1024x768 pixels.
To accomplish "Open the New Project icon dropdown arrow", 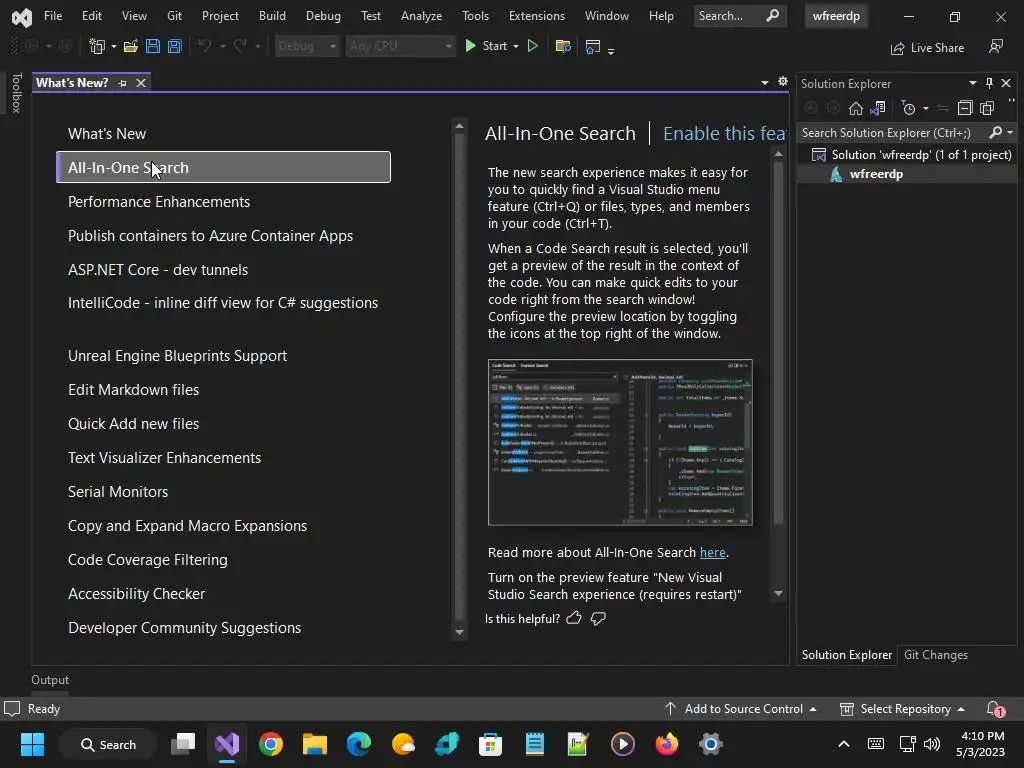I will pyautogui.click(x=114, y=46).
